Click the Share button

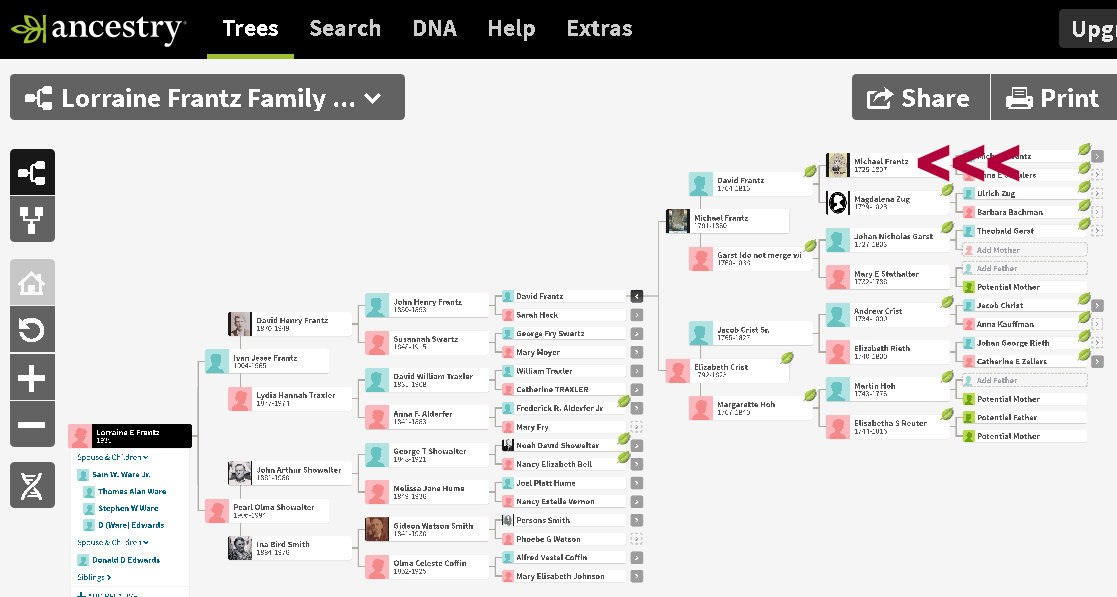tap(920, 98)
